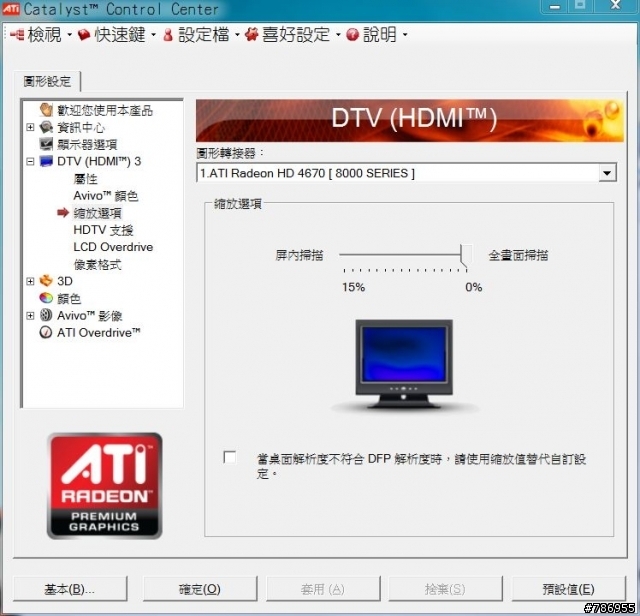Viewport: 640px width, 616px height.
Task: Click the 快速鍵 hotkeys icon
Action: (x=84, y=35)
